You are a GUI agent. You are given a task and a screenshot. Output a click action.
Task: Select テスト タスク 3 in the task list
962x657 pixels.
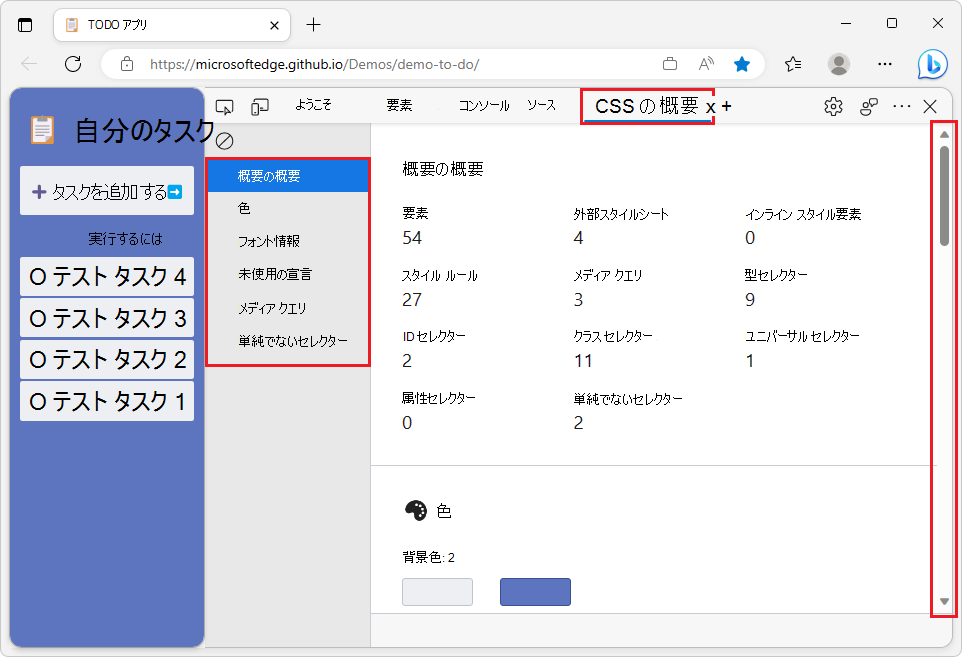point(106,318)
